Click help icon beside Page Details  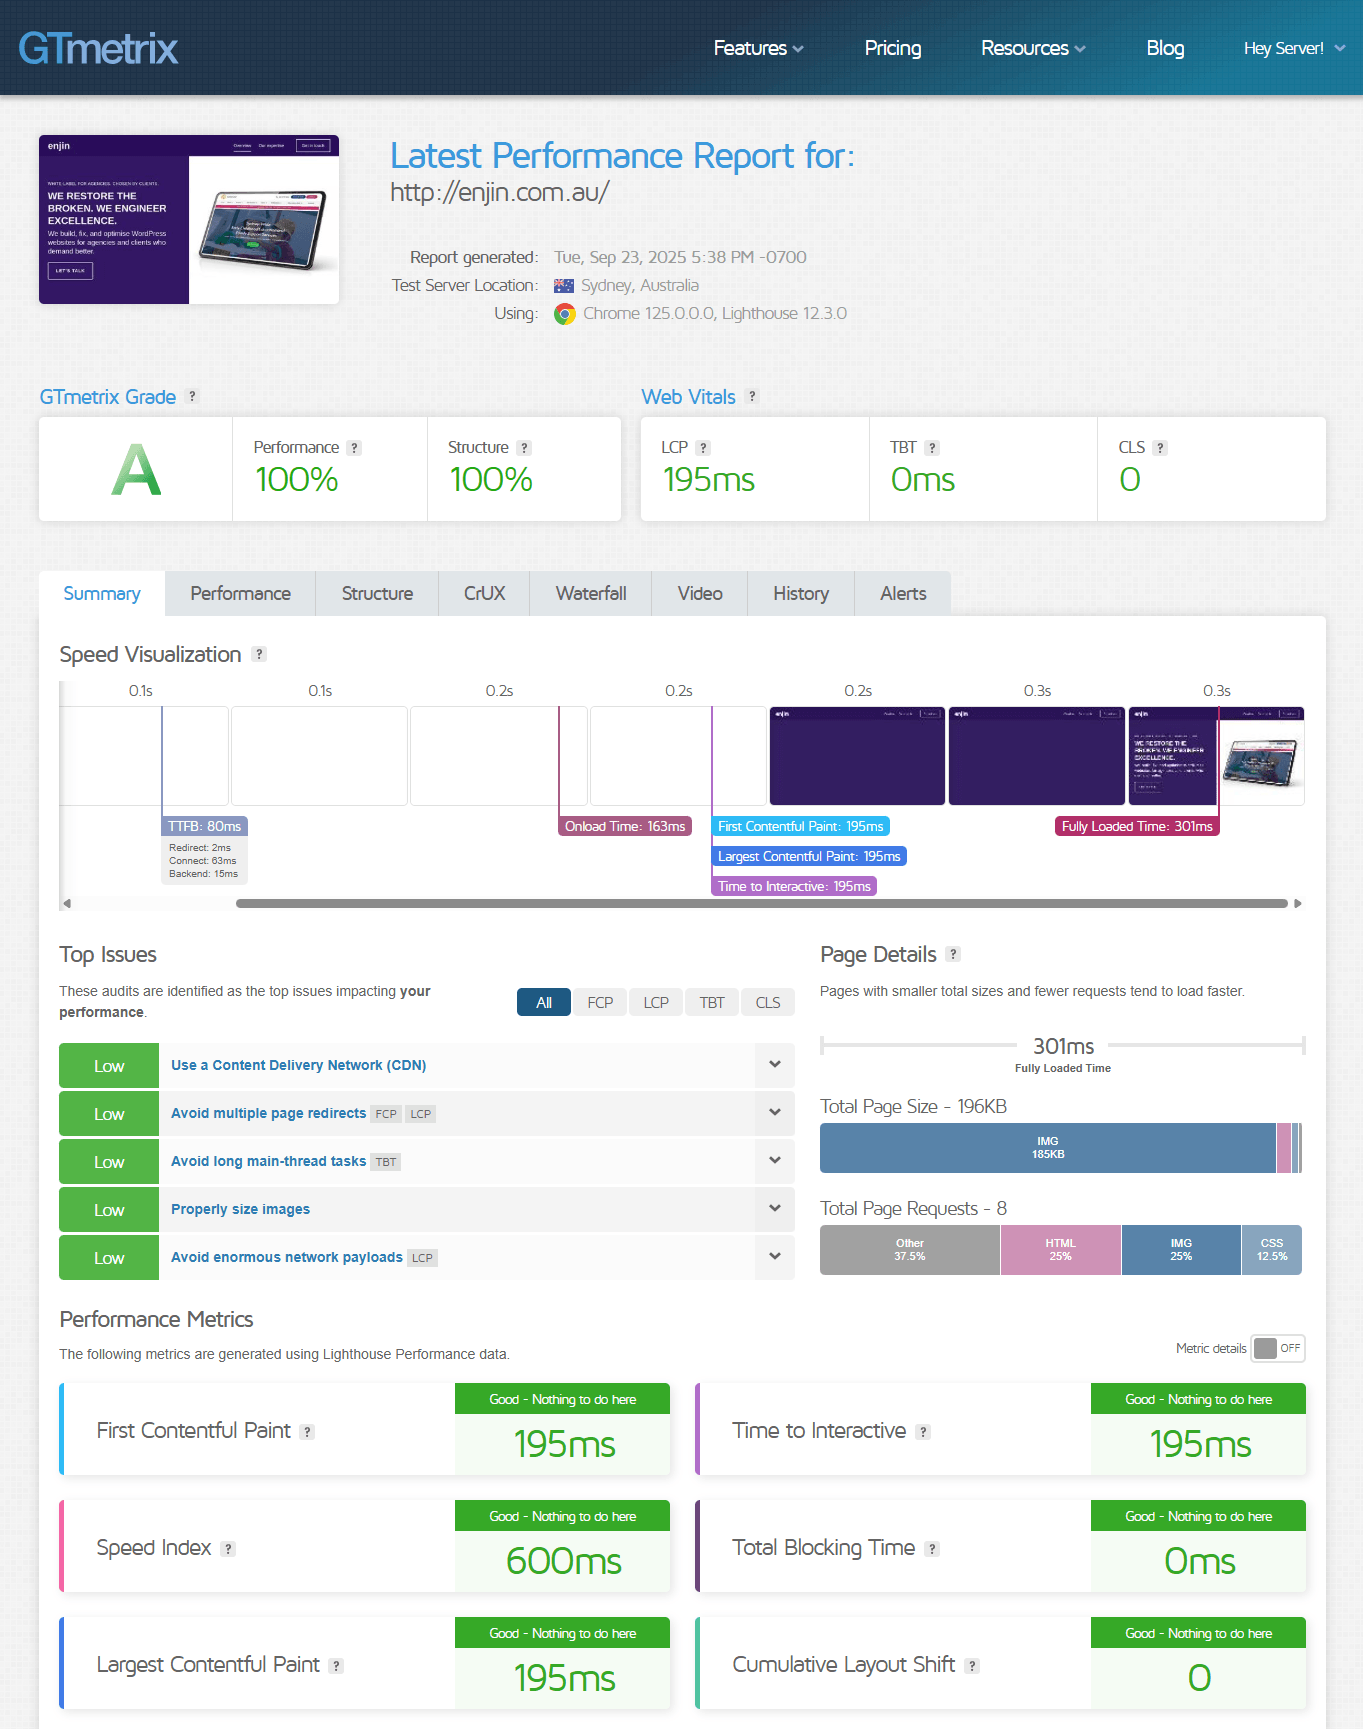[953, 954]
